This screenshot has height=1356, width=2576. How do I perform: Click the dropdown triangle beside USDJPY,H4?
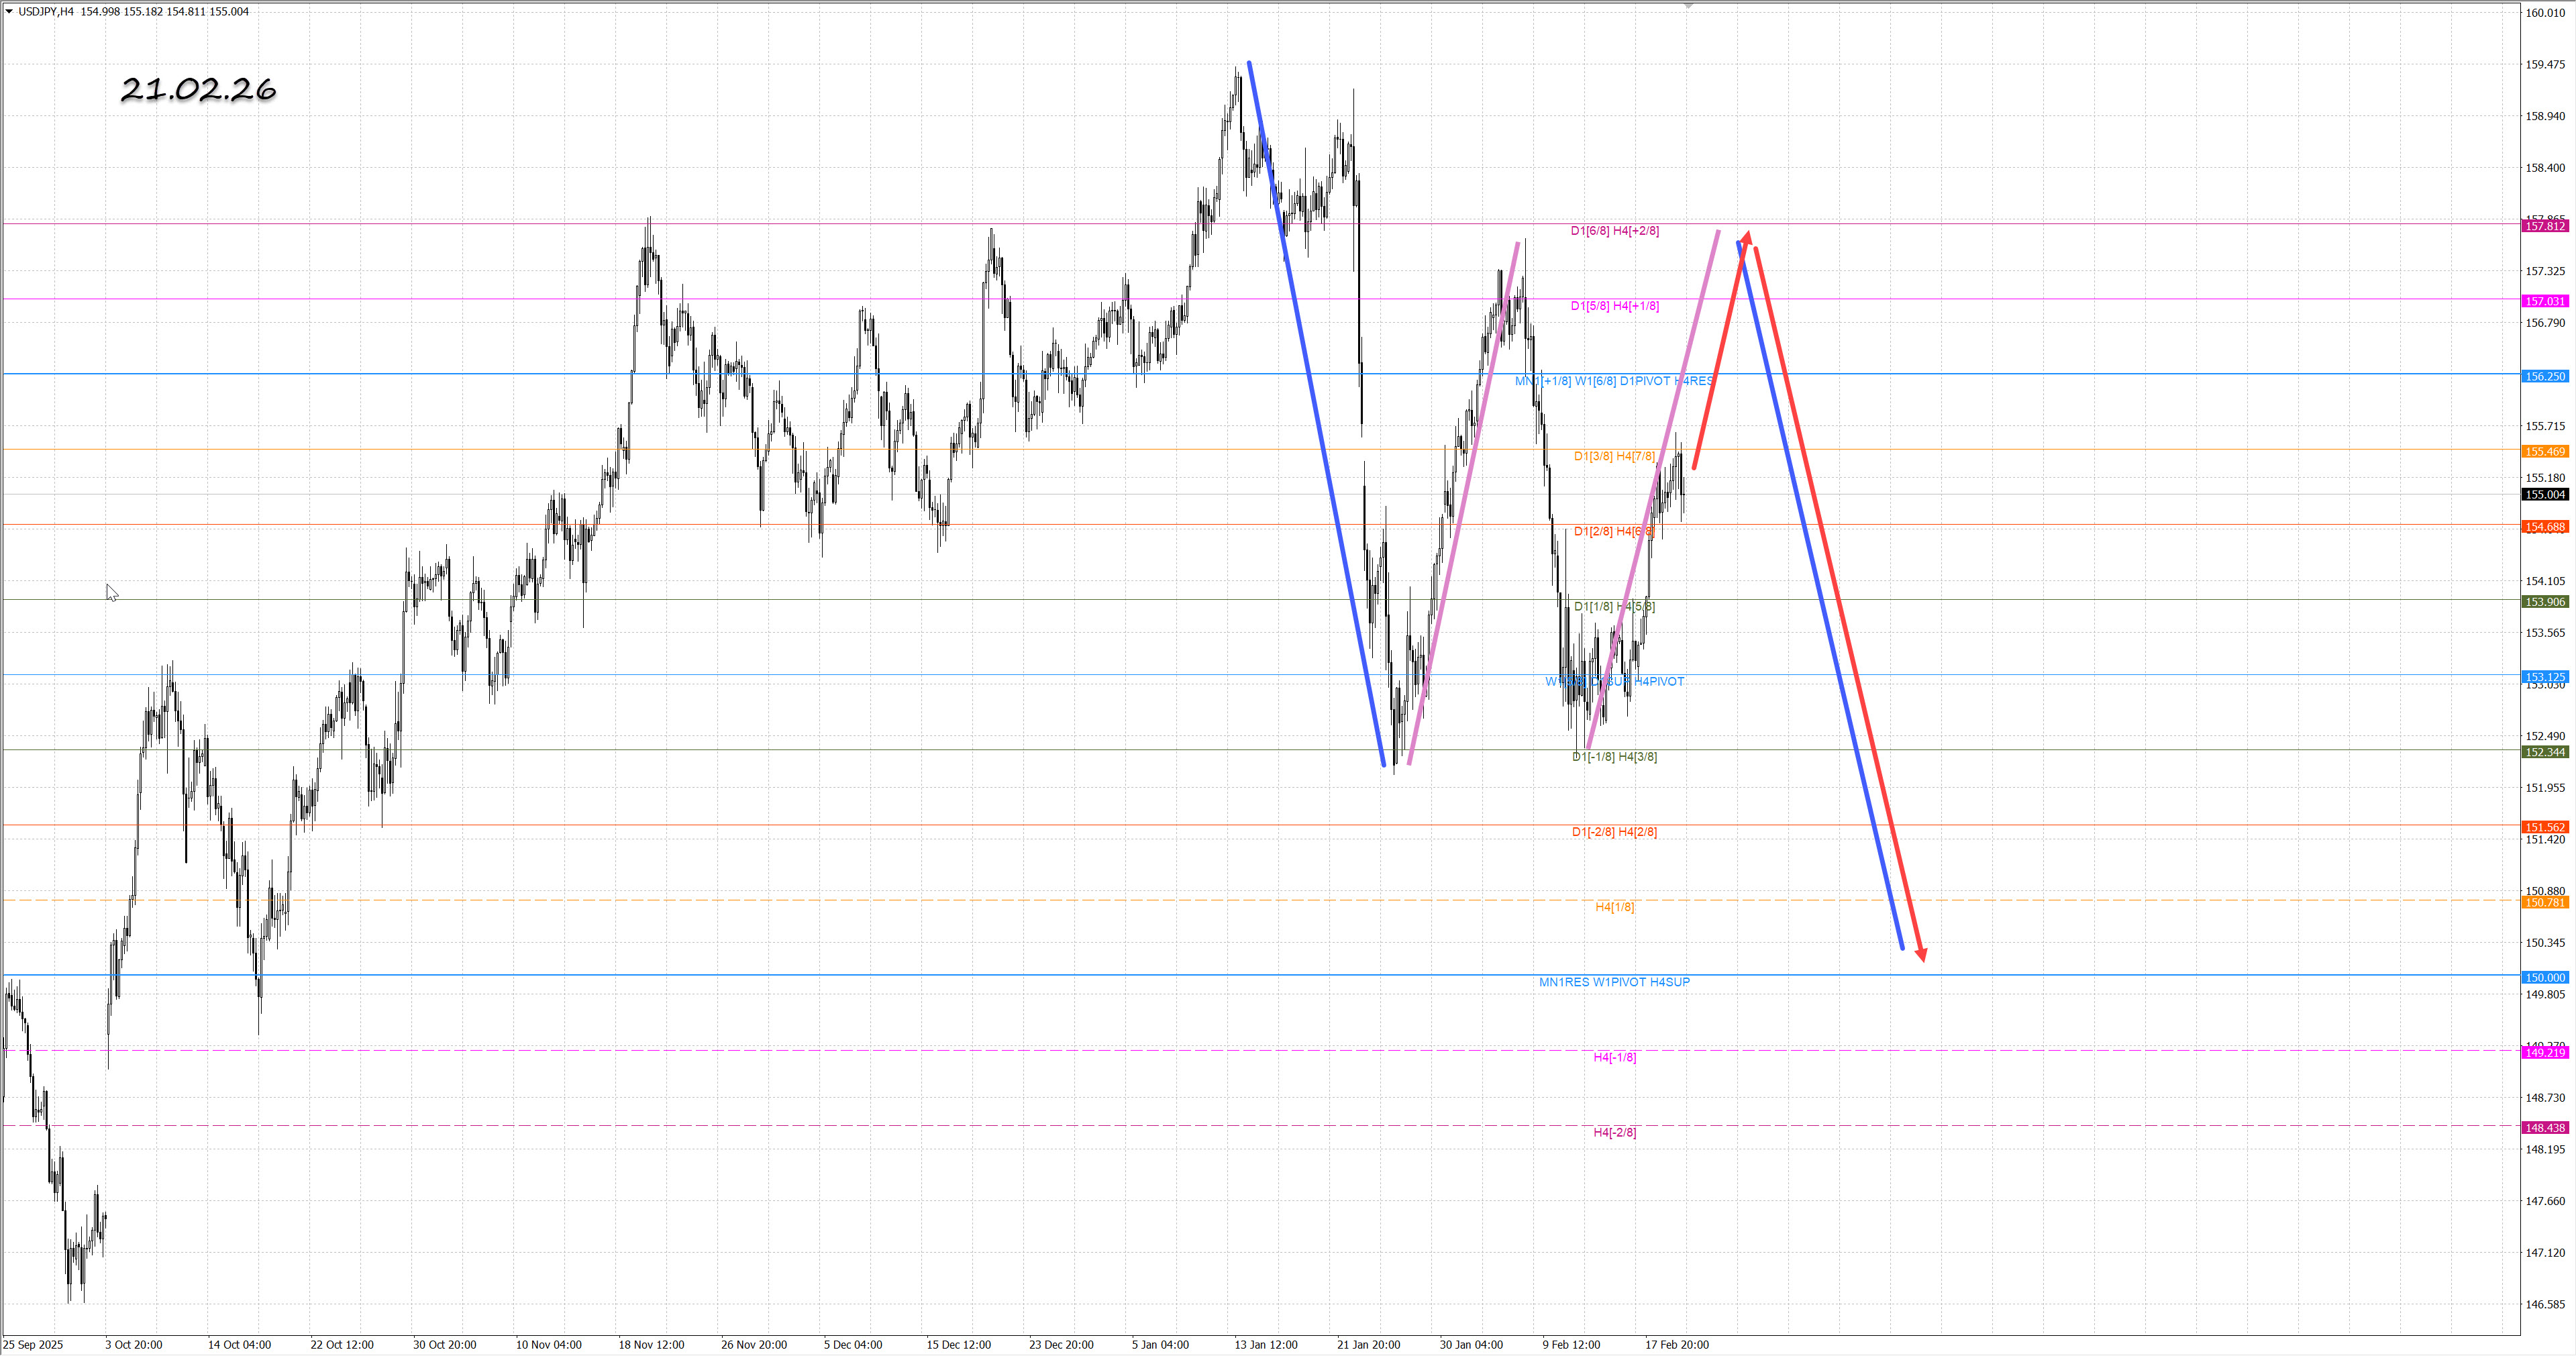tap(9, 11)
